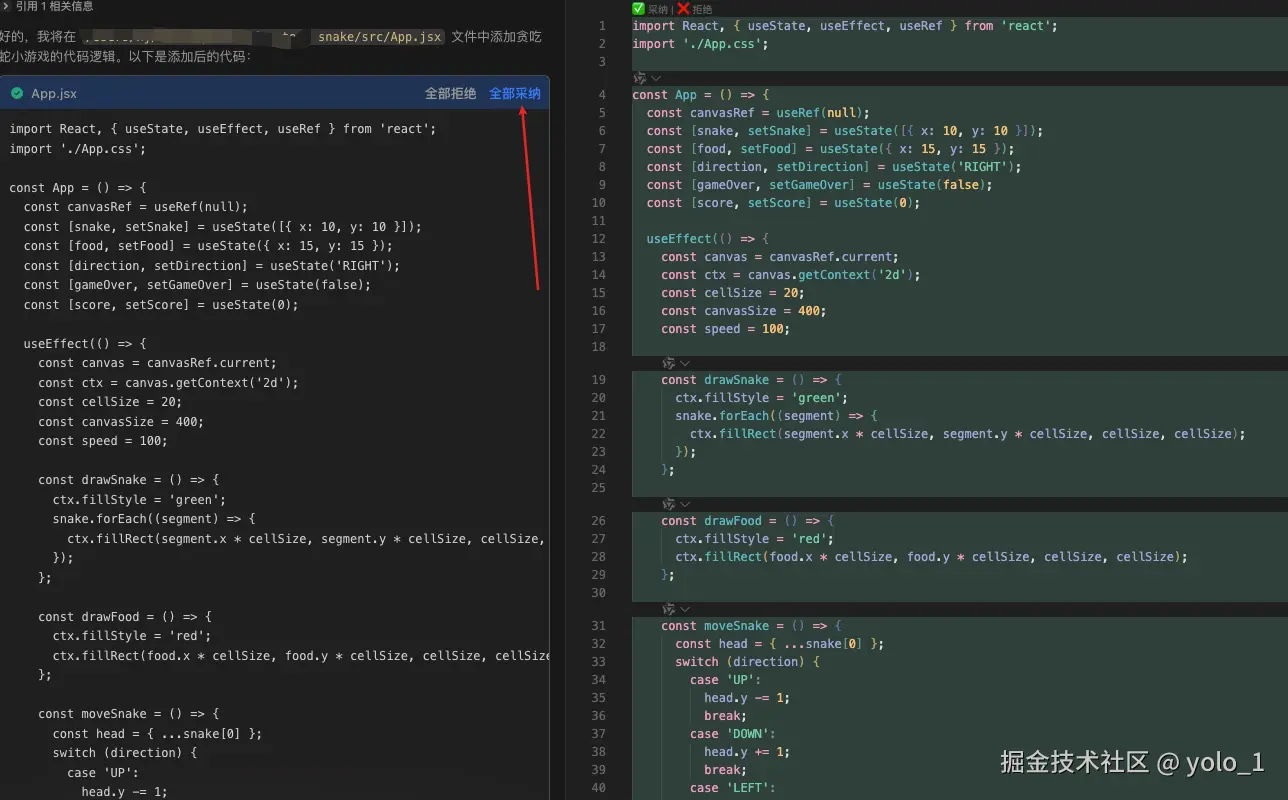Click editor gutter line number 30
The image size is (1288, 800).
(x=599, y=593)
